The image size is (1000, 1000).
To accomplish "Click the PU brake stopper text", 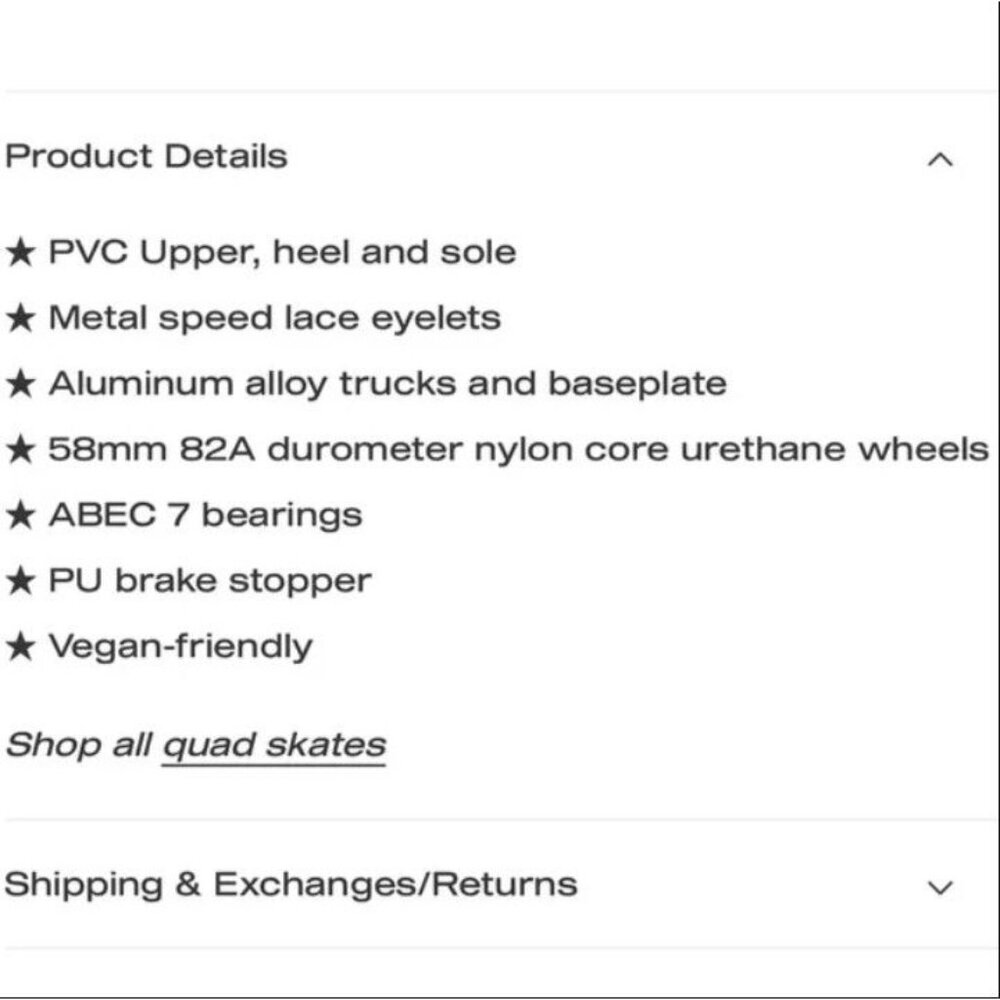I will [x=210, y=582].
